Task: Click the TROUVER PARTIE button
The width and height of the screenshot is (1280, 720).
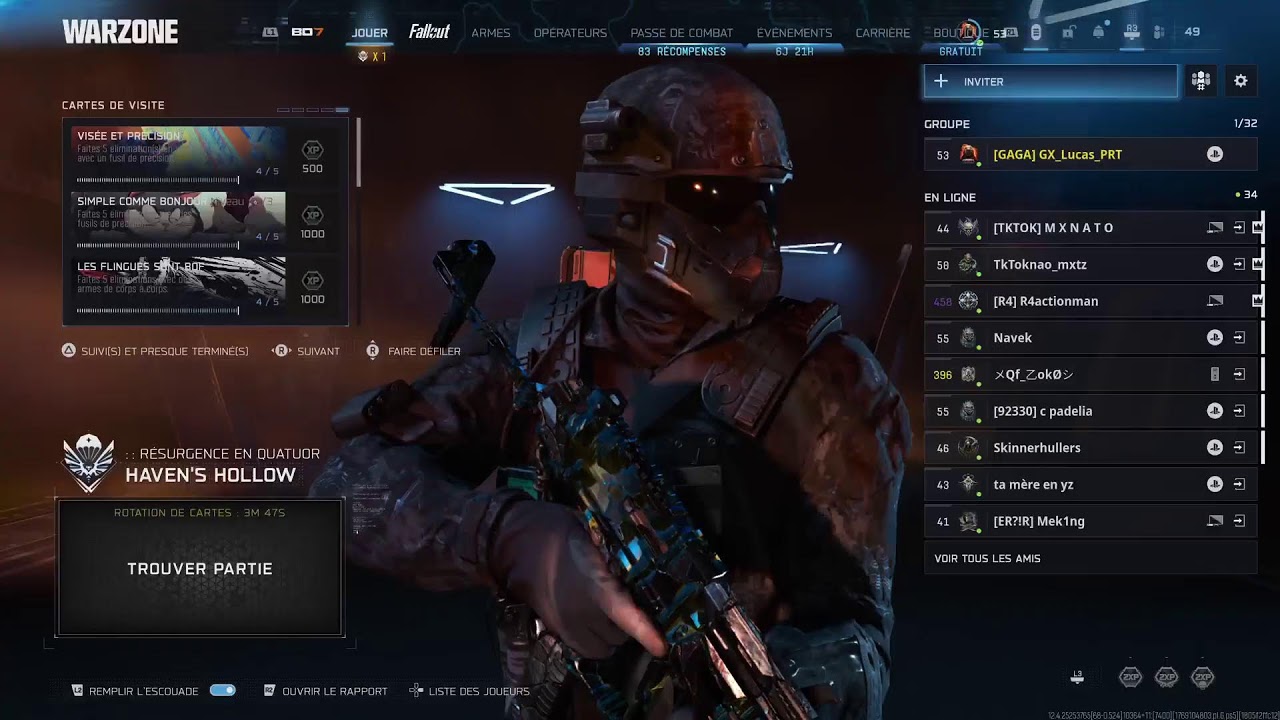Action: pos(200,568)
